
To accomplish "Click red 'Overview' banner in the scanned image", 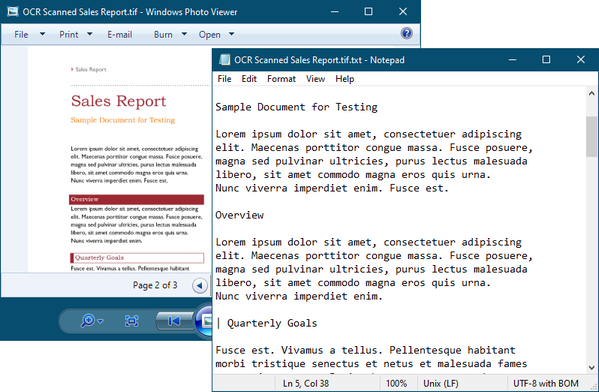I will (136, 199).
